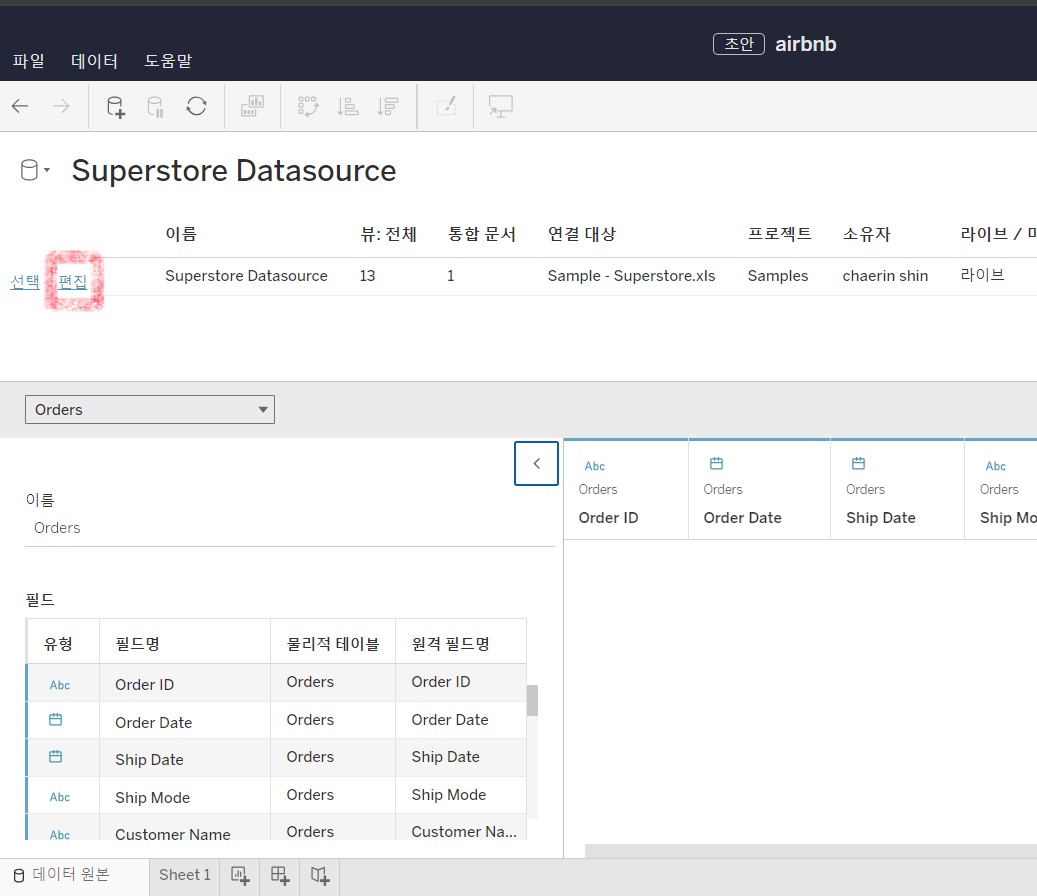
Task: Click the Abc type icon for Ship Mode row
Action: point(60,797)
